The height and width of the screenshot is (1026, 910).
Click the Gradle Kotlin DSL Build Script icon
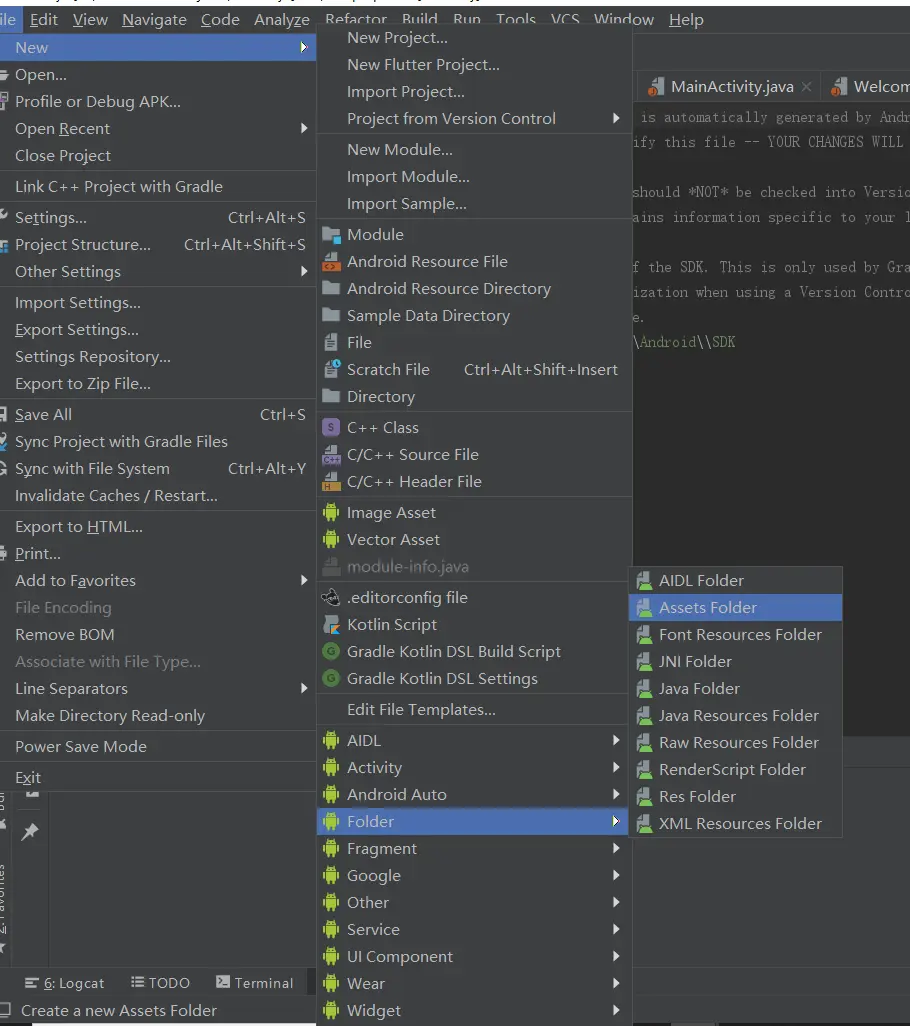[x=332, y=652]
